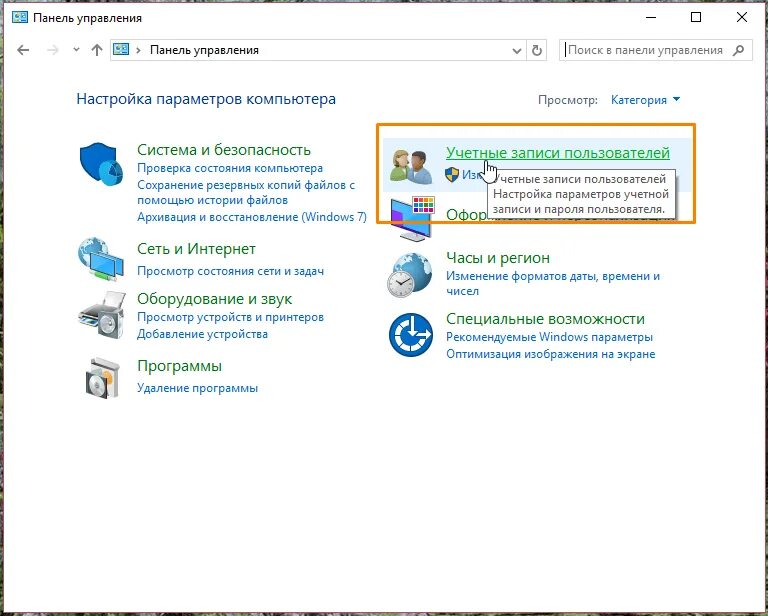Click the Control Panel title bar icon
The width and height of the screenshot is (768, 616).
coord(20,18)
